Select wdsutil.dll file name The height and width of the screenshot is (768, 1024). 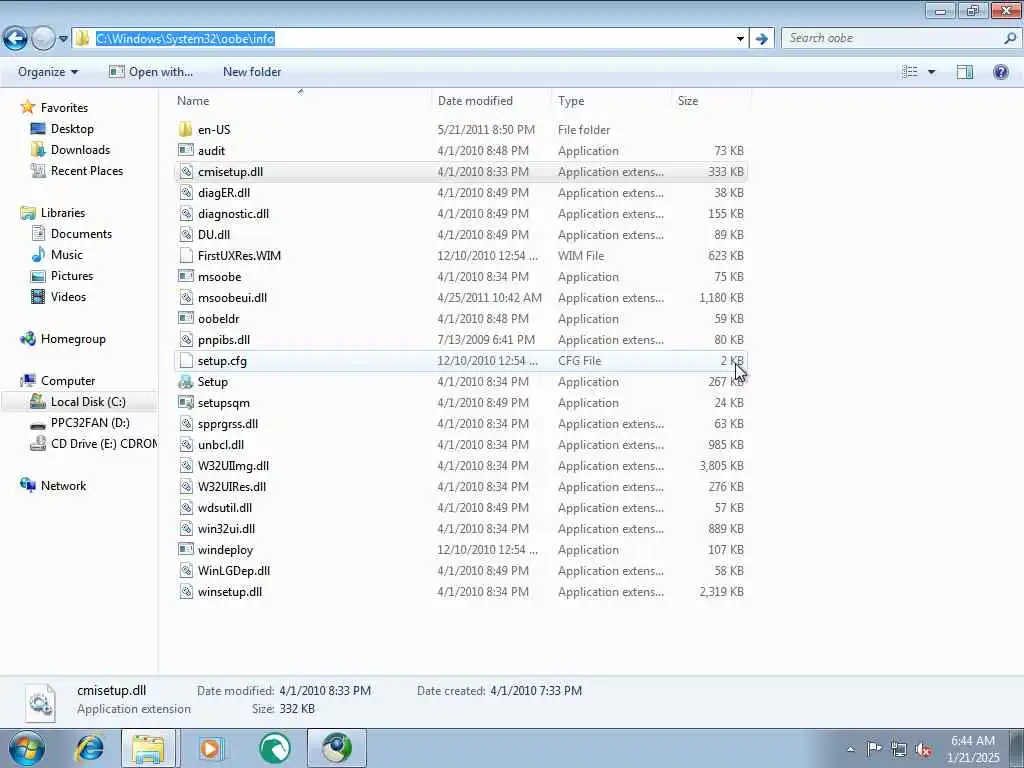[x=225, y=507]
